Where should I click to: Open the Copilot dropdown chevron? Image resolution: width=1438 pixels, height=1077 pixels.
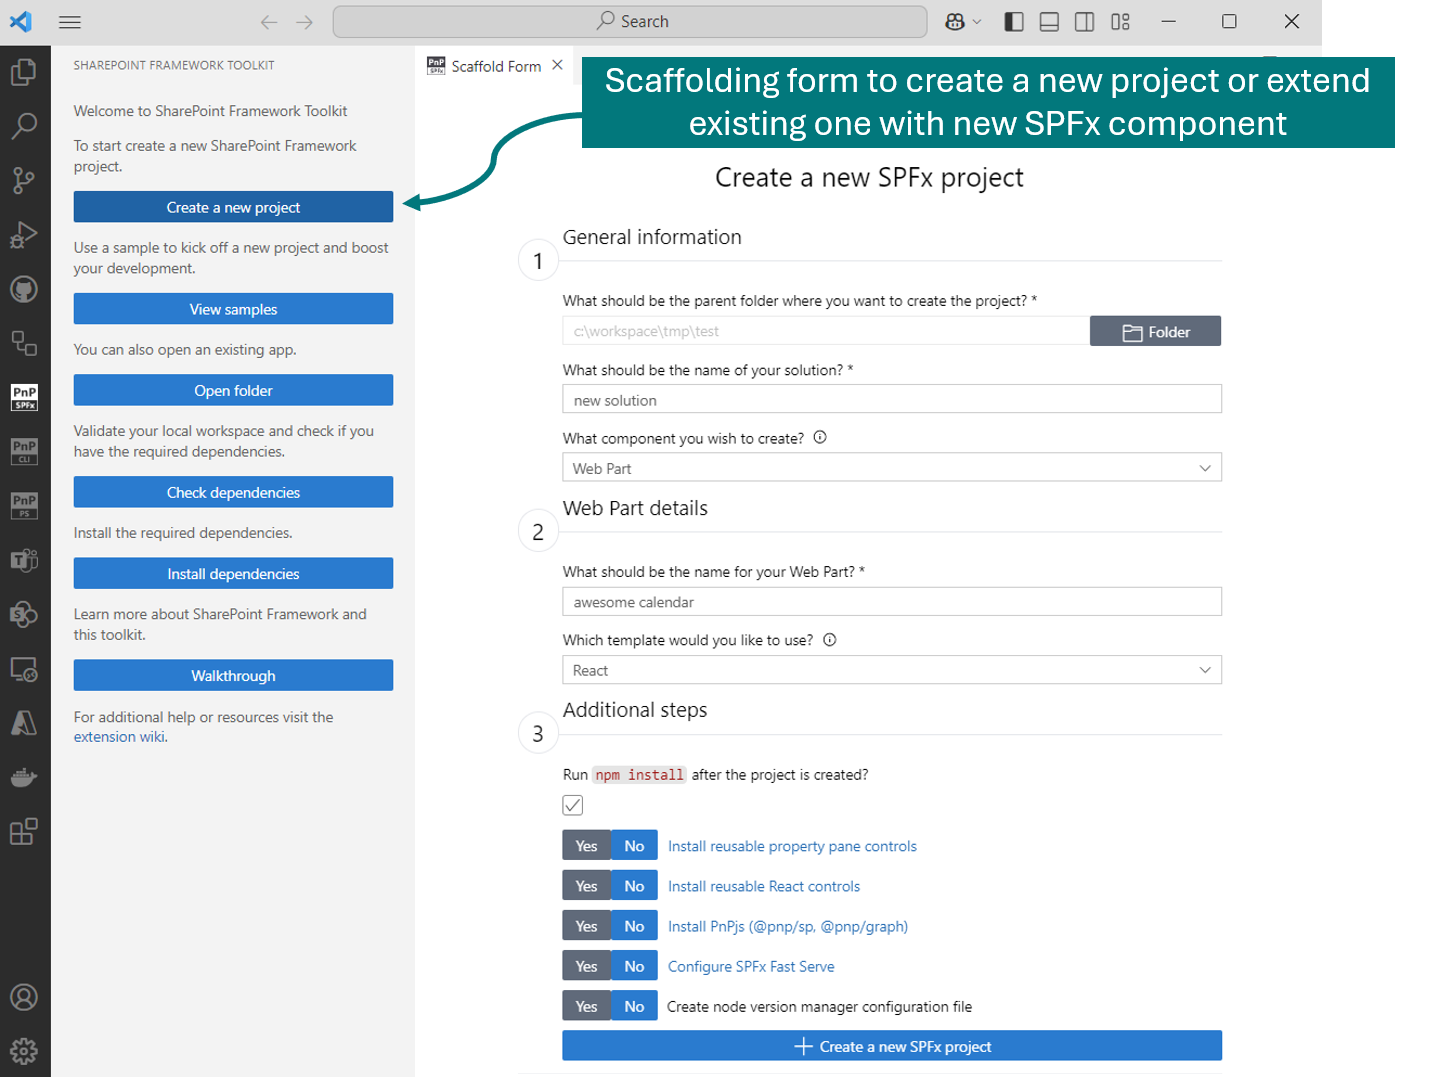[977, 22]
